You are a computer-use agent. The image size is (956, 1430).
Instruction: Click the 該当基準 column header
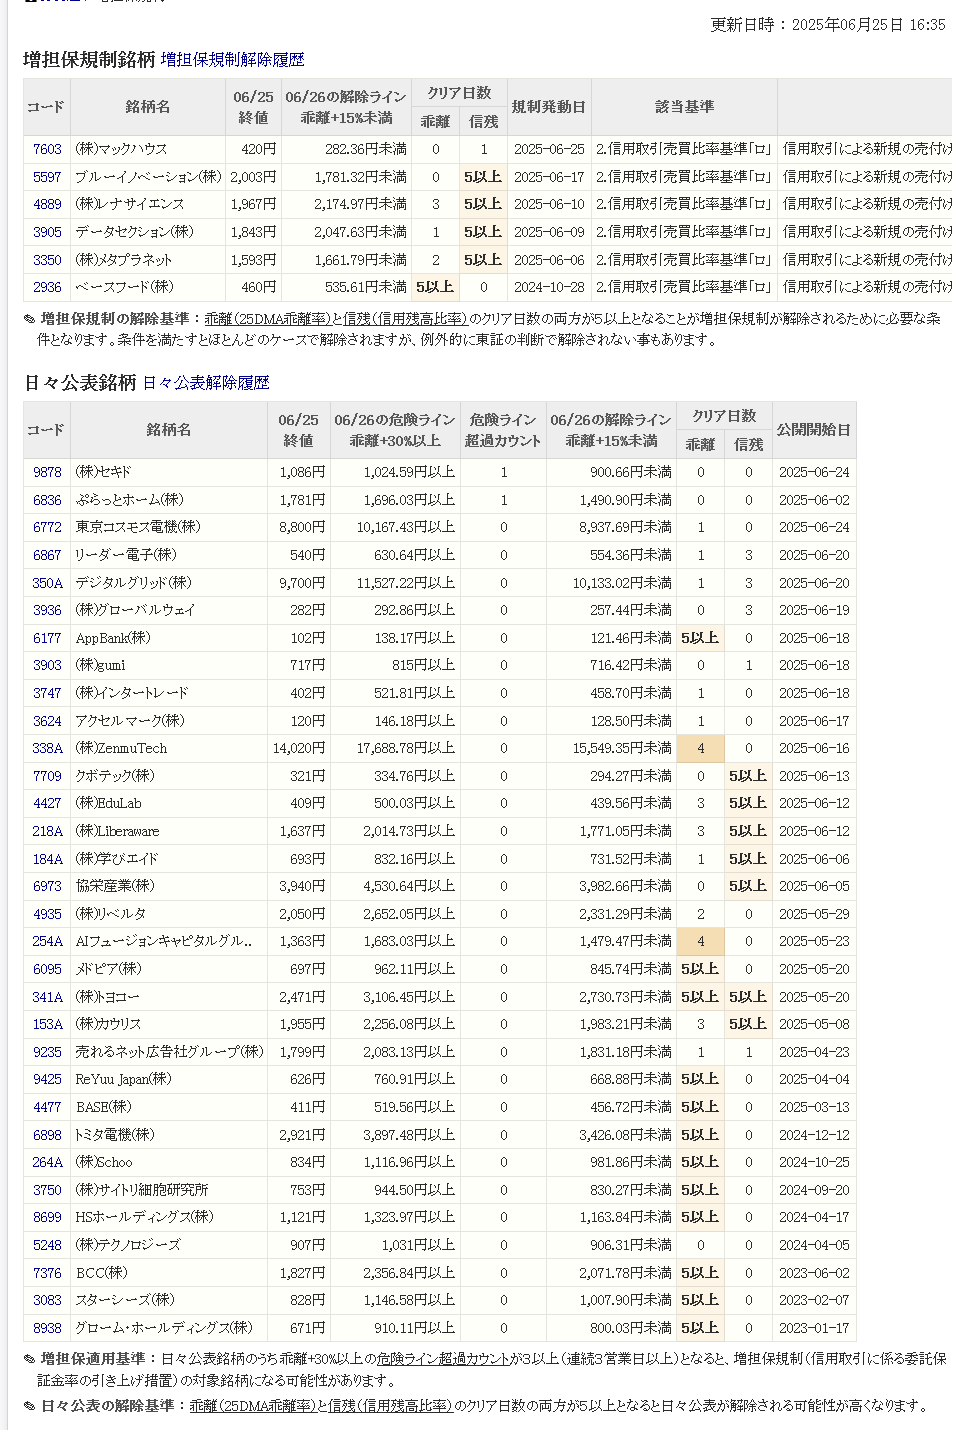(684, 107)
